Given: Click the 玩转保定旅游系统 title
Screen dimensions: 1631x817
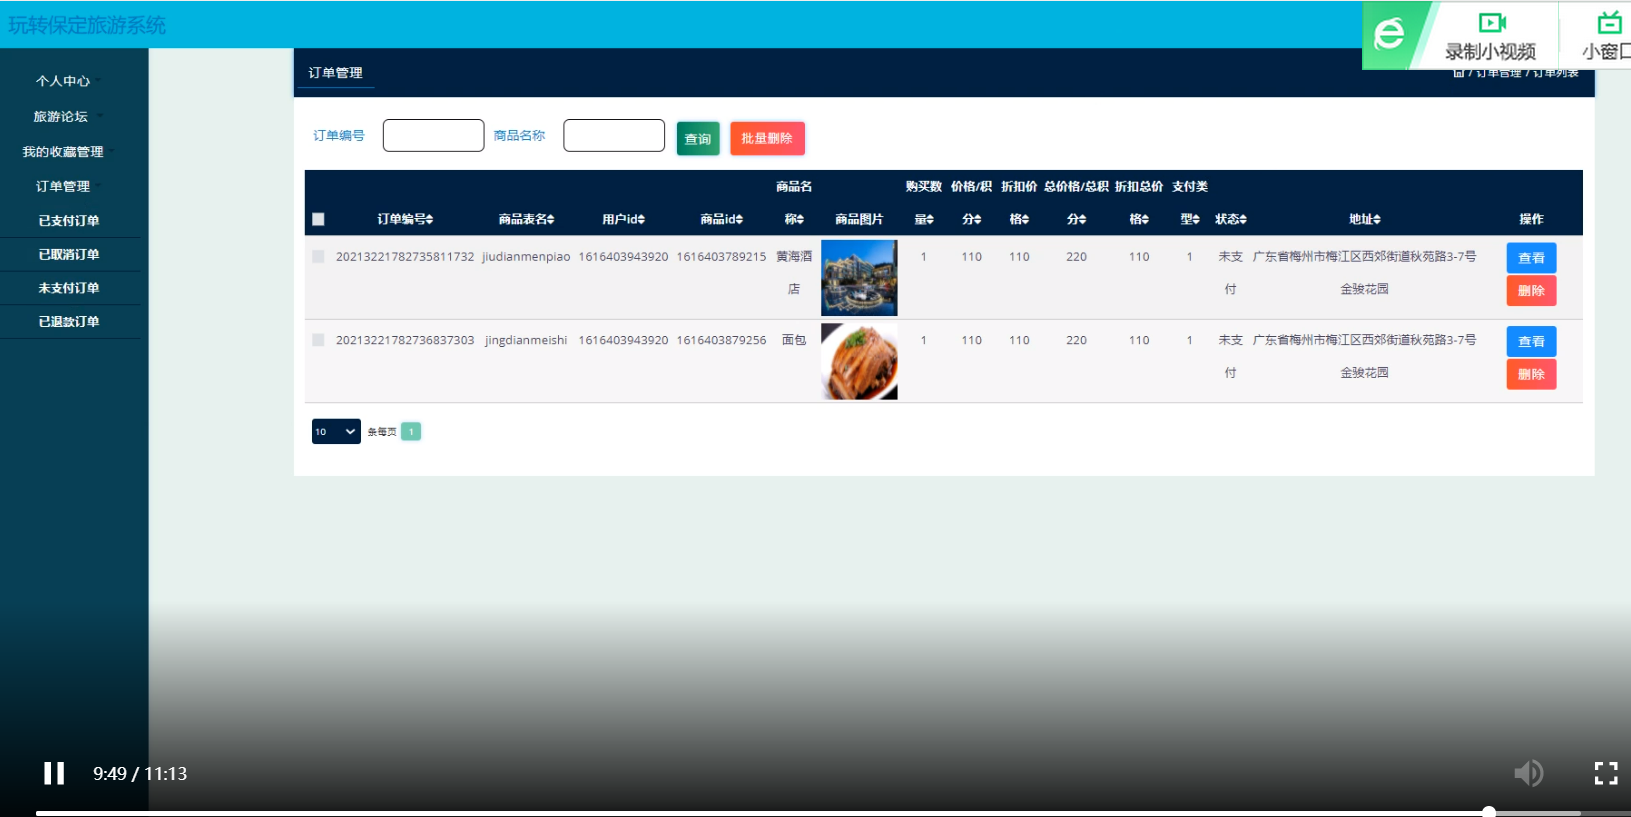Looking at the screenshot, I should tap(87, 25).
